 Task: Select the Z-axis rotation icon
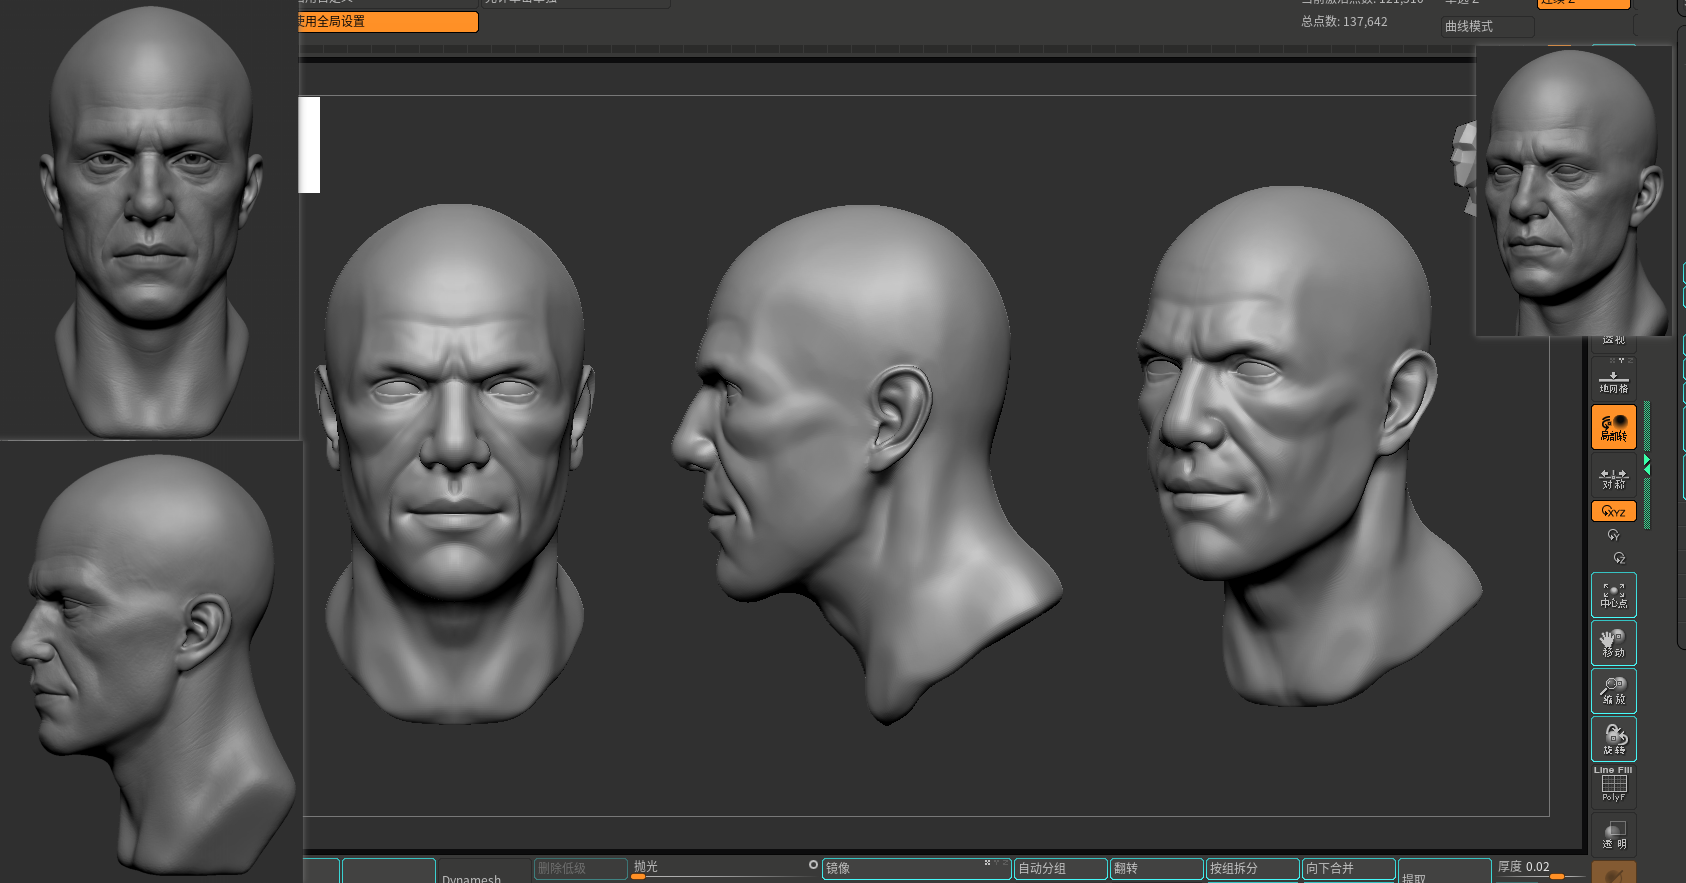click(1619, 558)
